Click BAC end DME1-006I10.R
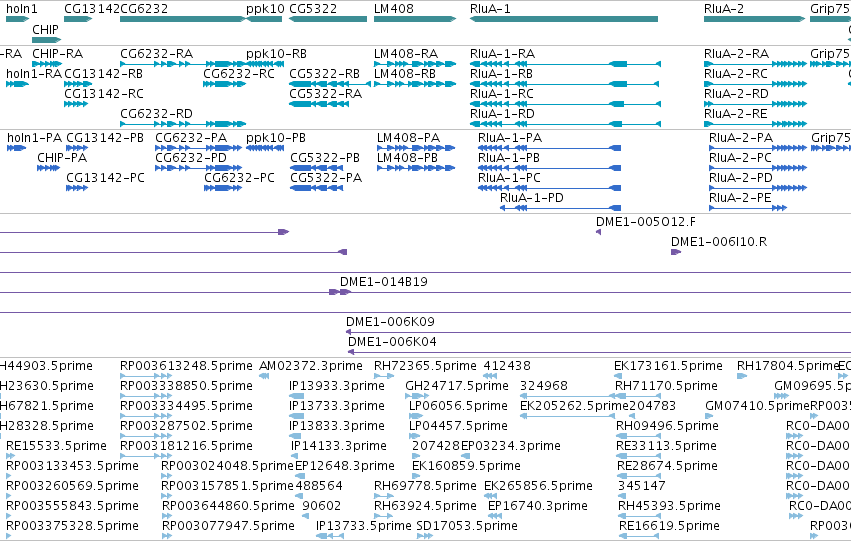 tap(676, 252)
